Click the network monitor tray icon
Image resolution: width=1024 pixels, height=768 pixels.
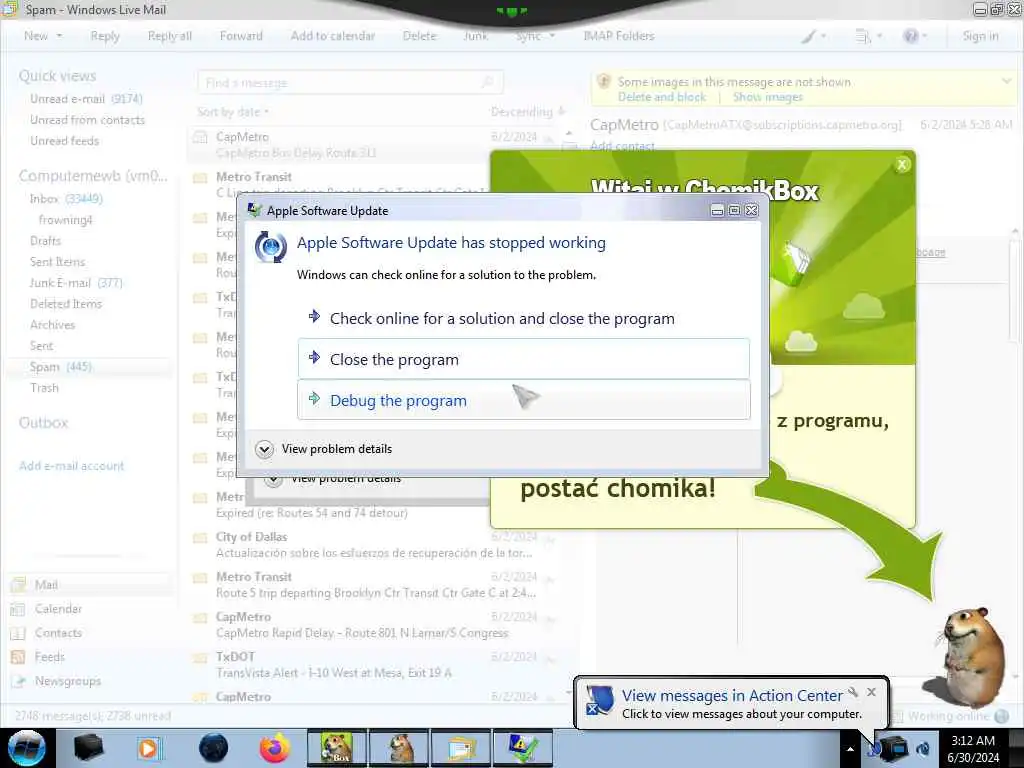coord(895,748)
